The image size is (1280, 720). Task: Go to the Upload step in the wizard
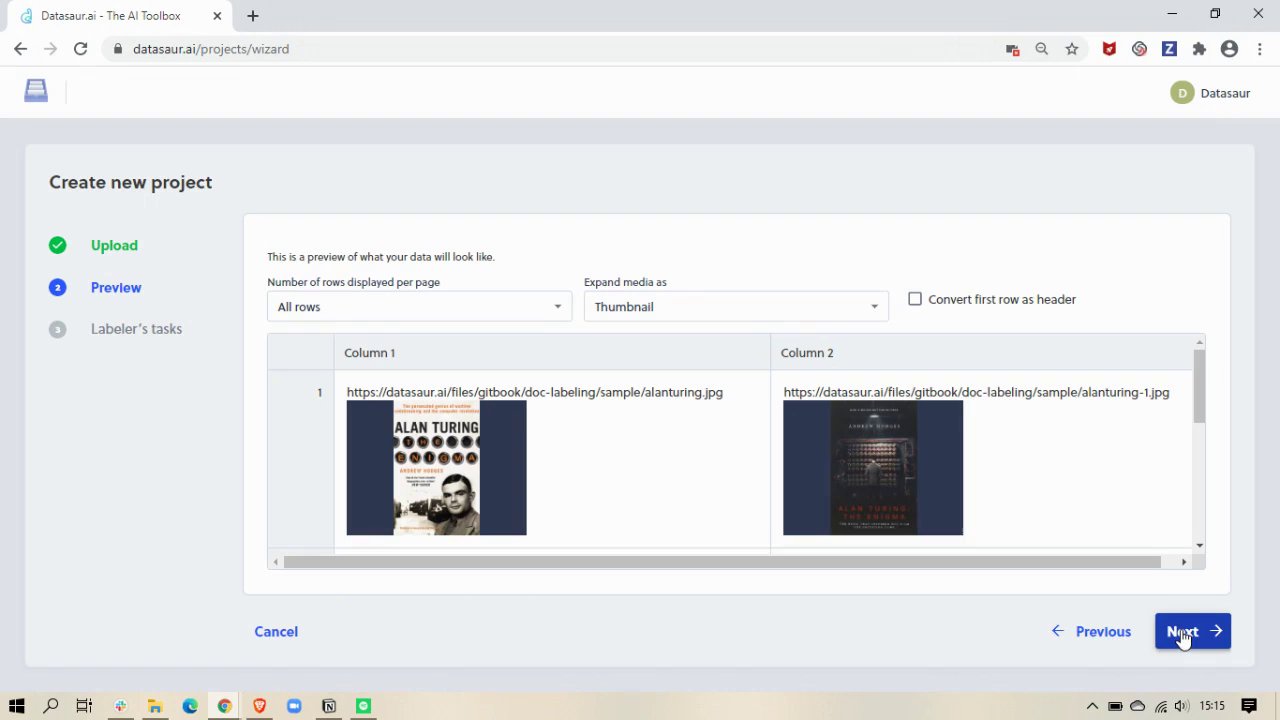tap(114, 245)
